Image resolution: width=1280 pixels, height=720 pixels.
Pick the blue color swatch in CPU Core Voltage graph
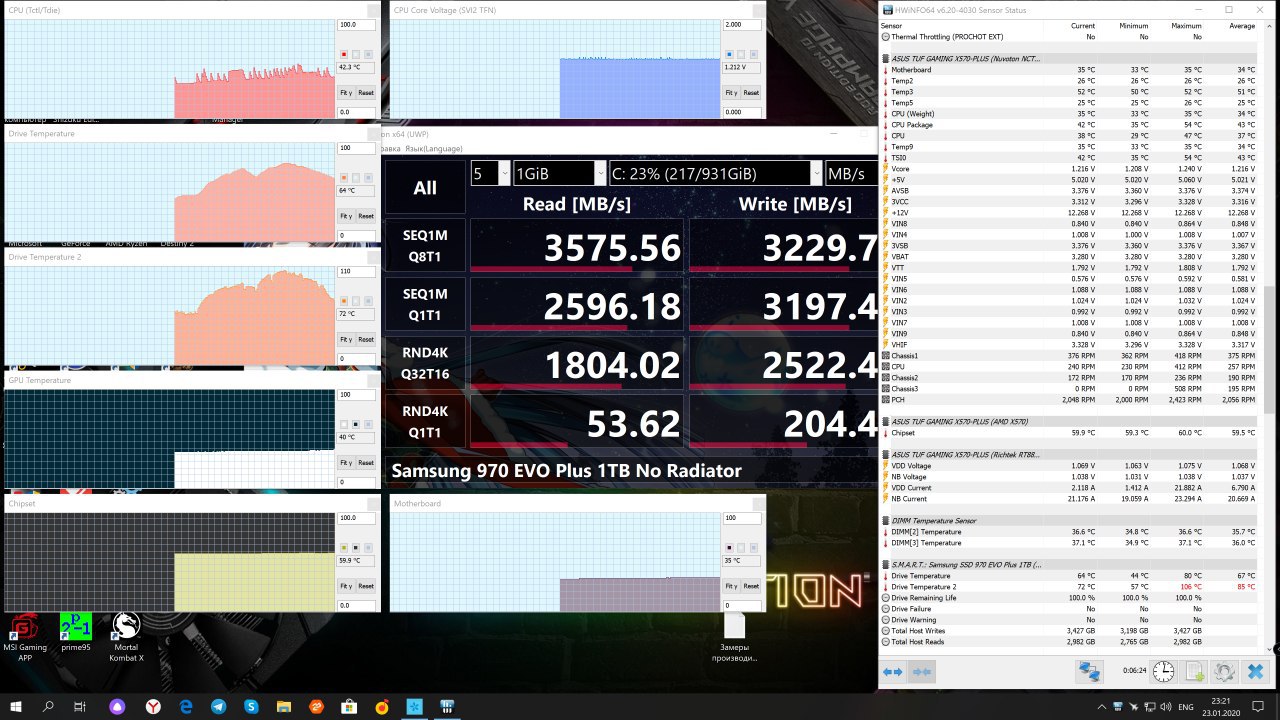tap(729, 54)
